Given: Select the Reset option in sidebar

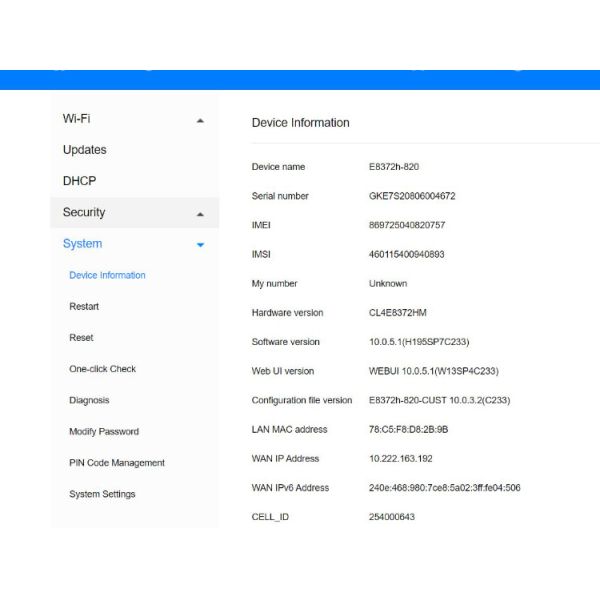Looking at the screenshot, I should pyautogui.click(x=81, y=338).
